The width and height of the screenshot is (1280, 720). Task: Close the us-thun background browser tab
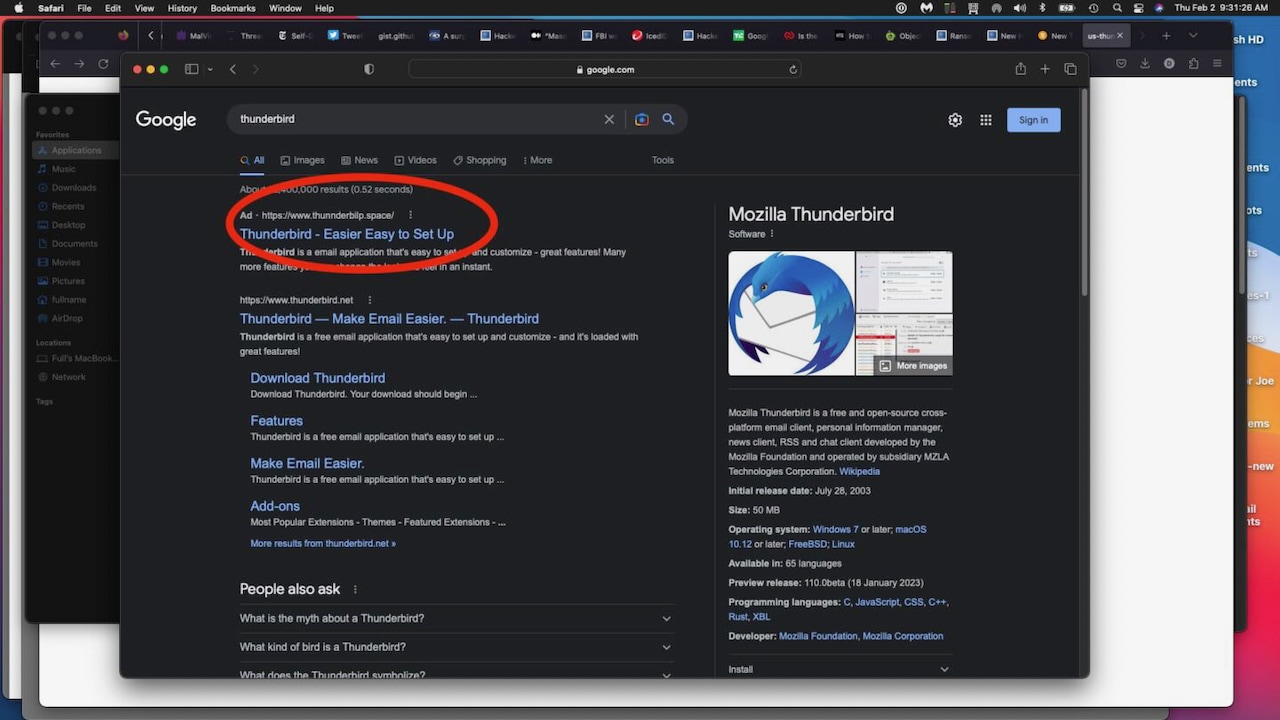click(x=1119, y=35)
